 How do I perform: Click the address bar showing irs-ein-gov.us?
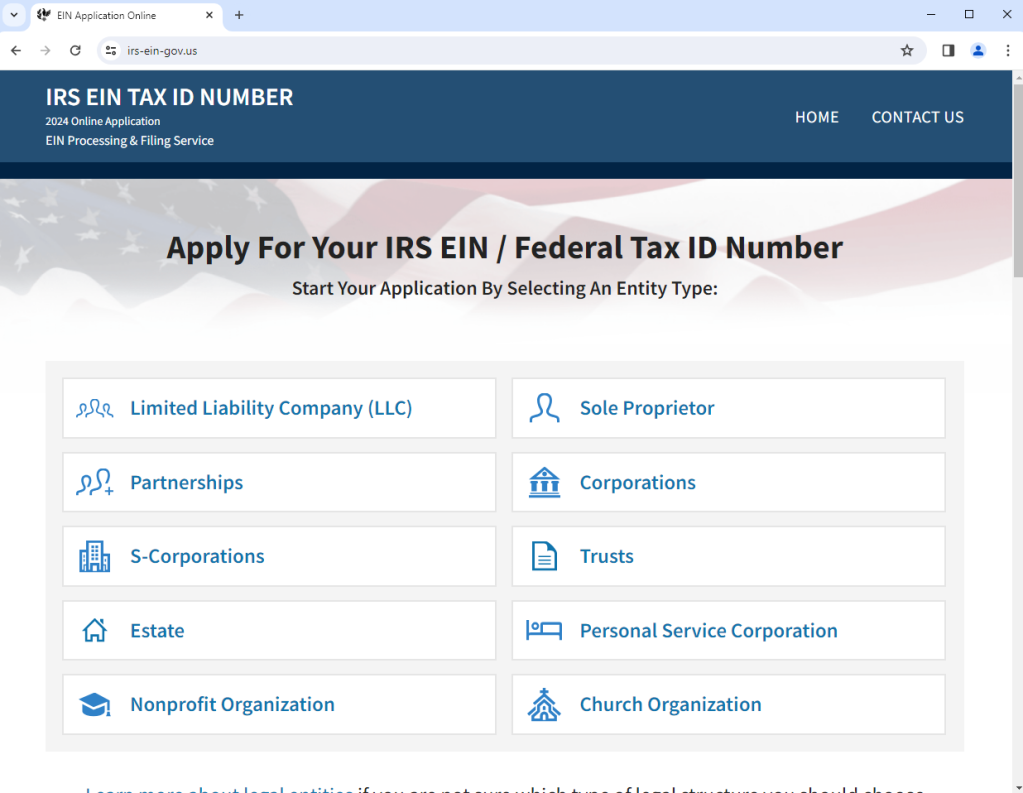click(x=500, y=50)
